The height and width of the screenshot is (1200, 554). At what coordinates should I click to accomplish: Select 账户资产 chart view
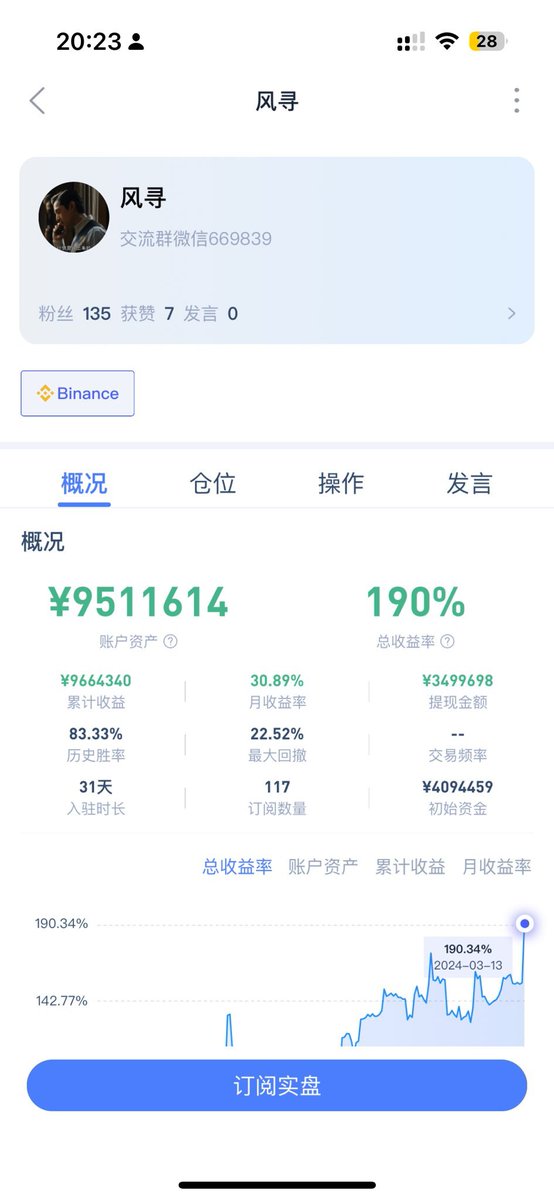point(323,867)
